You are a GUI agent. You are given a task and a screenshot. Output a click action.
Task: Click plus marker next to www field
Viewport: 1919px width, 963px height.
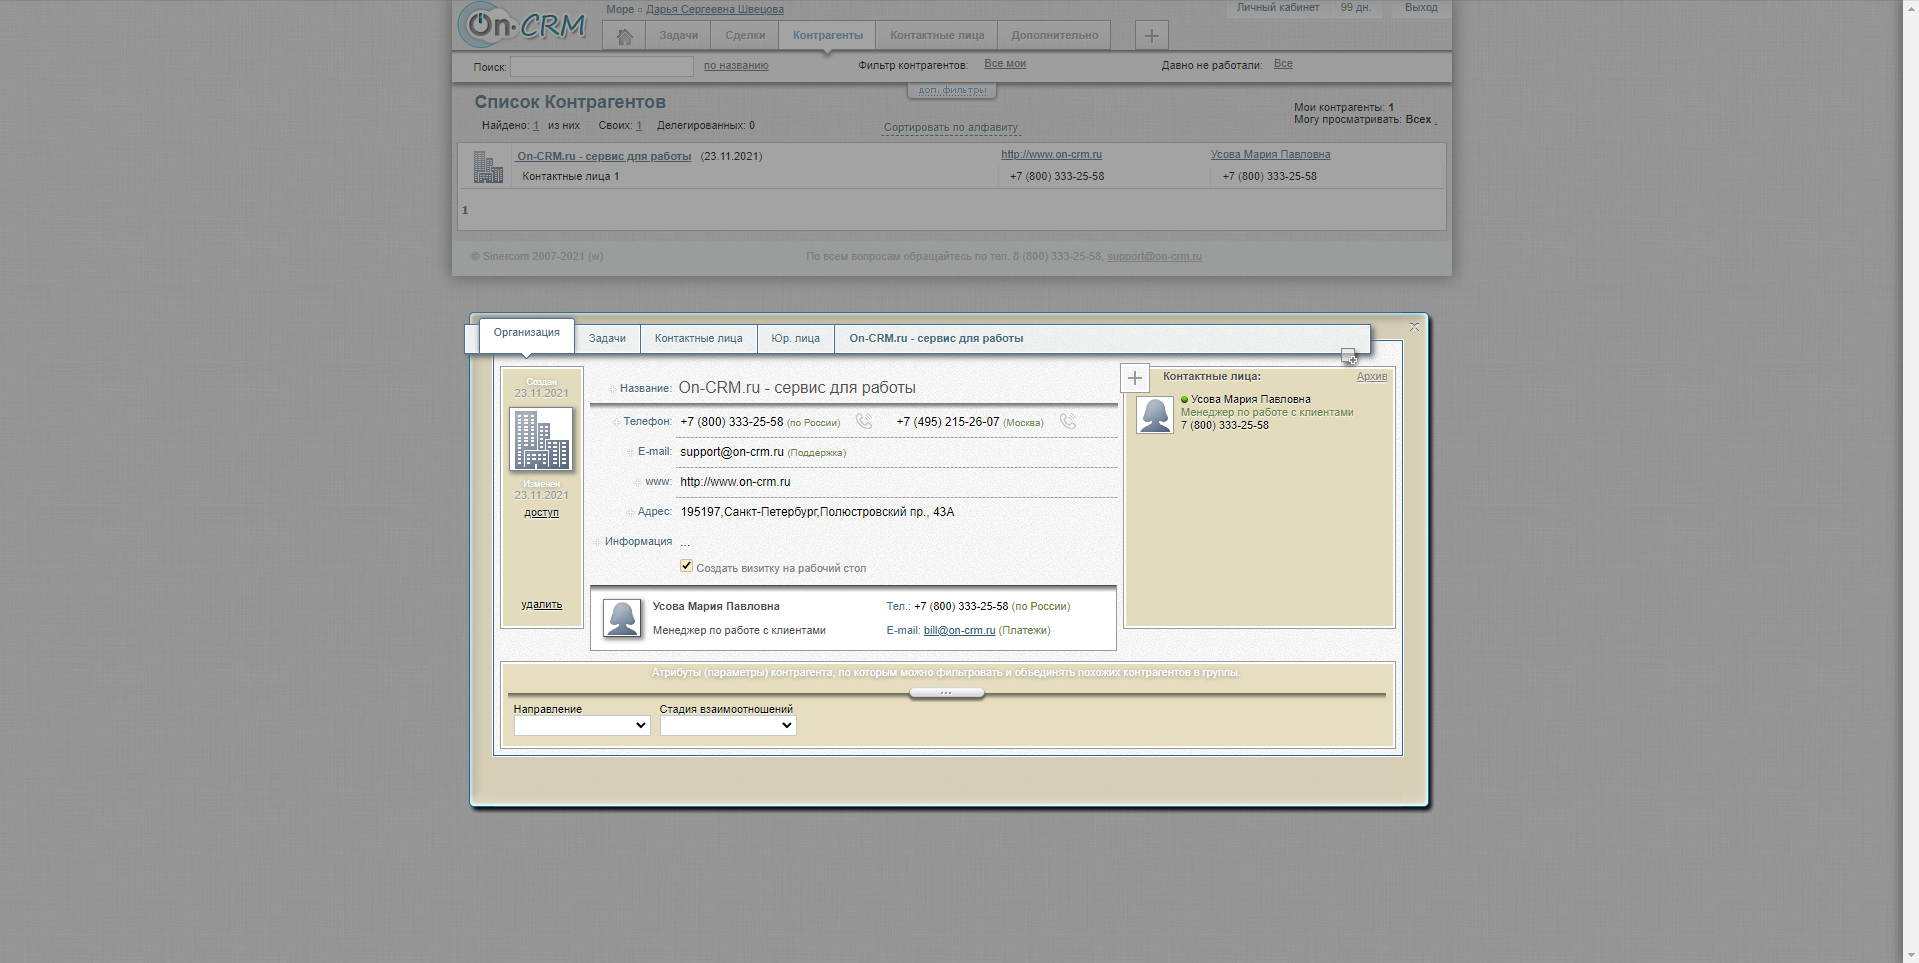637,483
